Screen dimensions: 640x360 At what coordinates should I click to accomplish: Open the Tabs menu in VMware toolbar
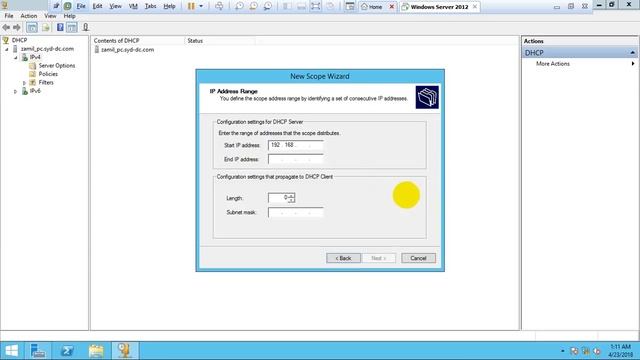(151, 6)
